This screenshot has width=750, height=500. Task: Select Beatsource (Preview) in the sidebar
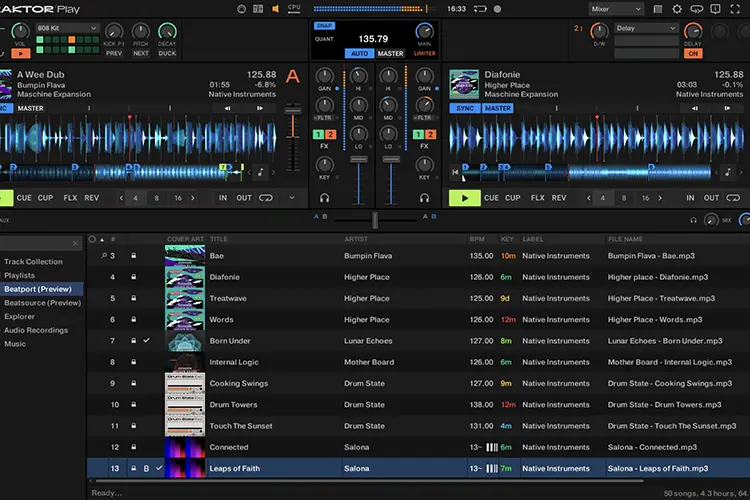[x=43, y=303]
